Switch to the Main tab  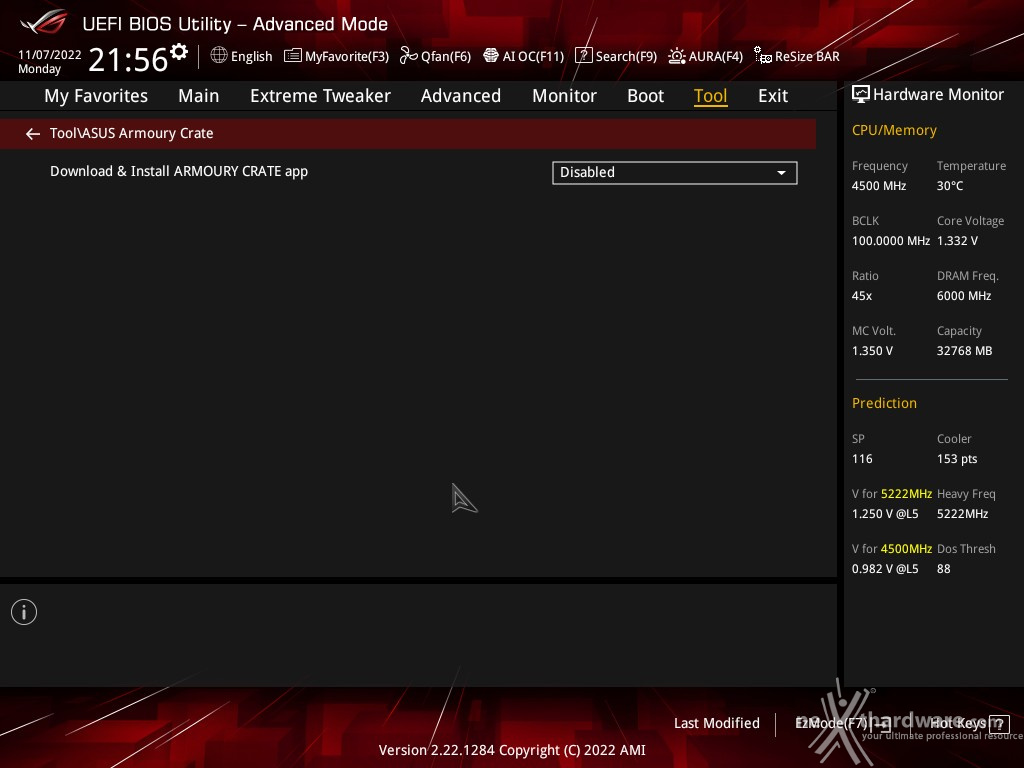(x=199, y=96)
